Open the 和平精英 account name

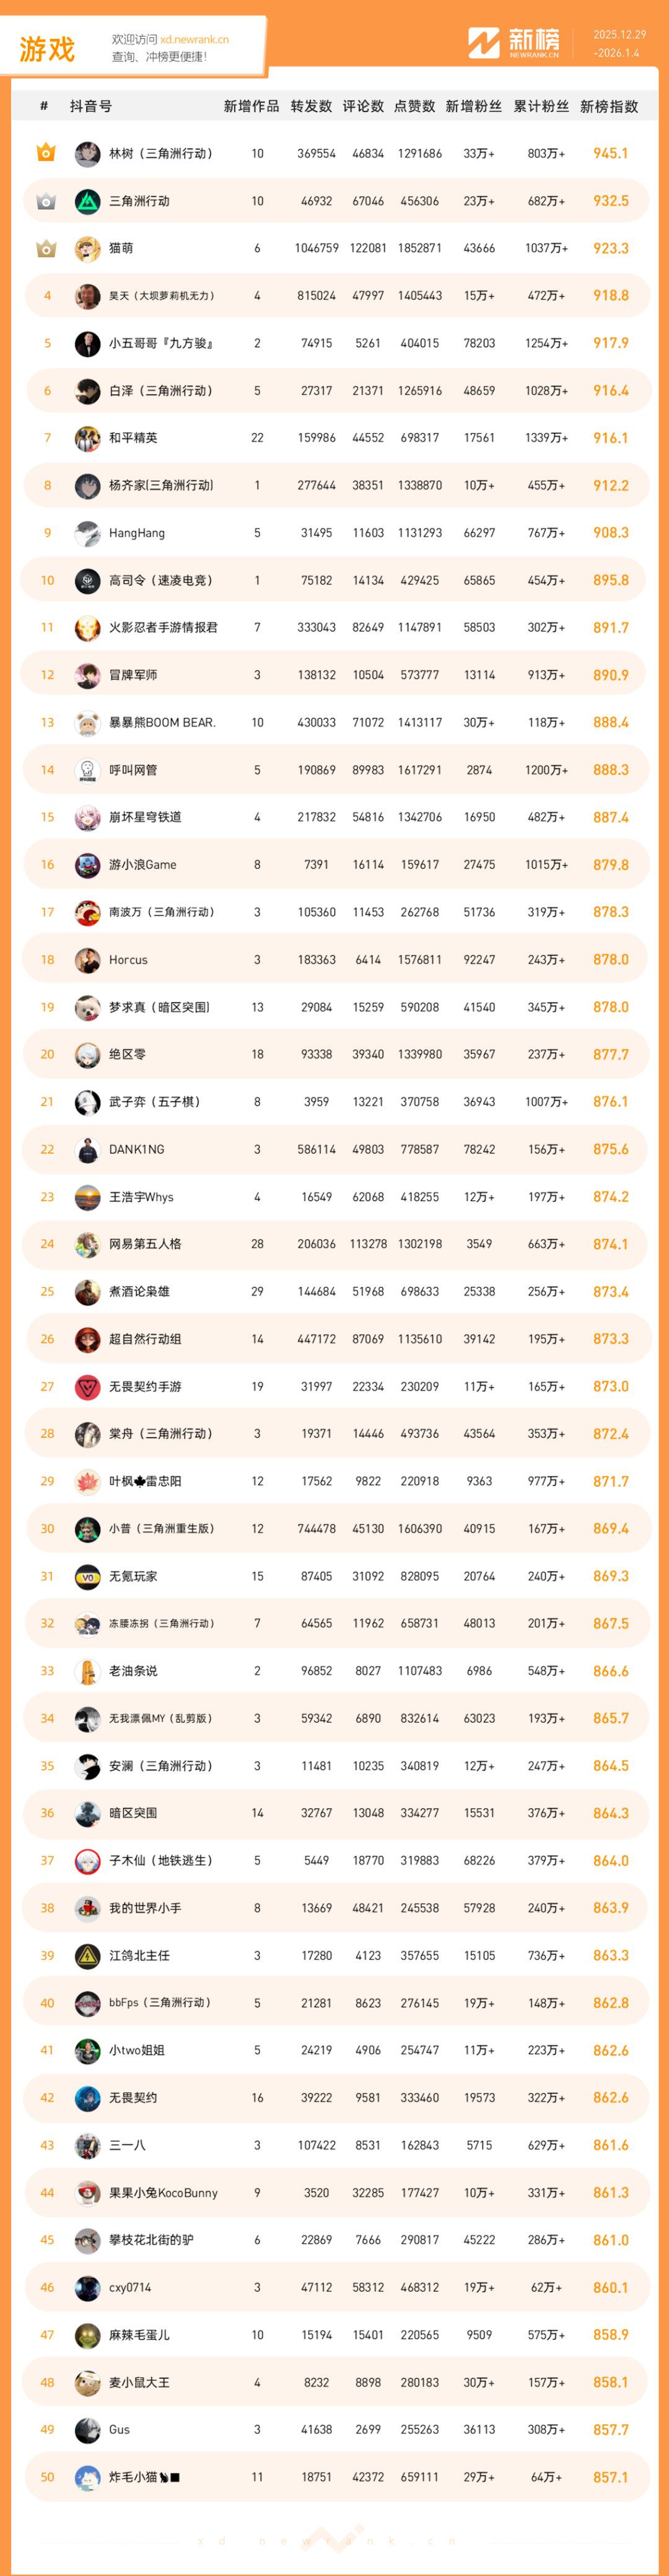133,438
